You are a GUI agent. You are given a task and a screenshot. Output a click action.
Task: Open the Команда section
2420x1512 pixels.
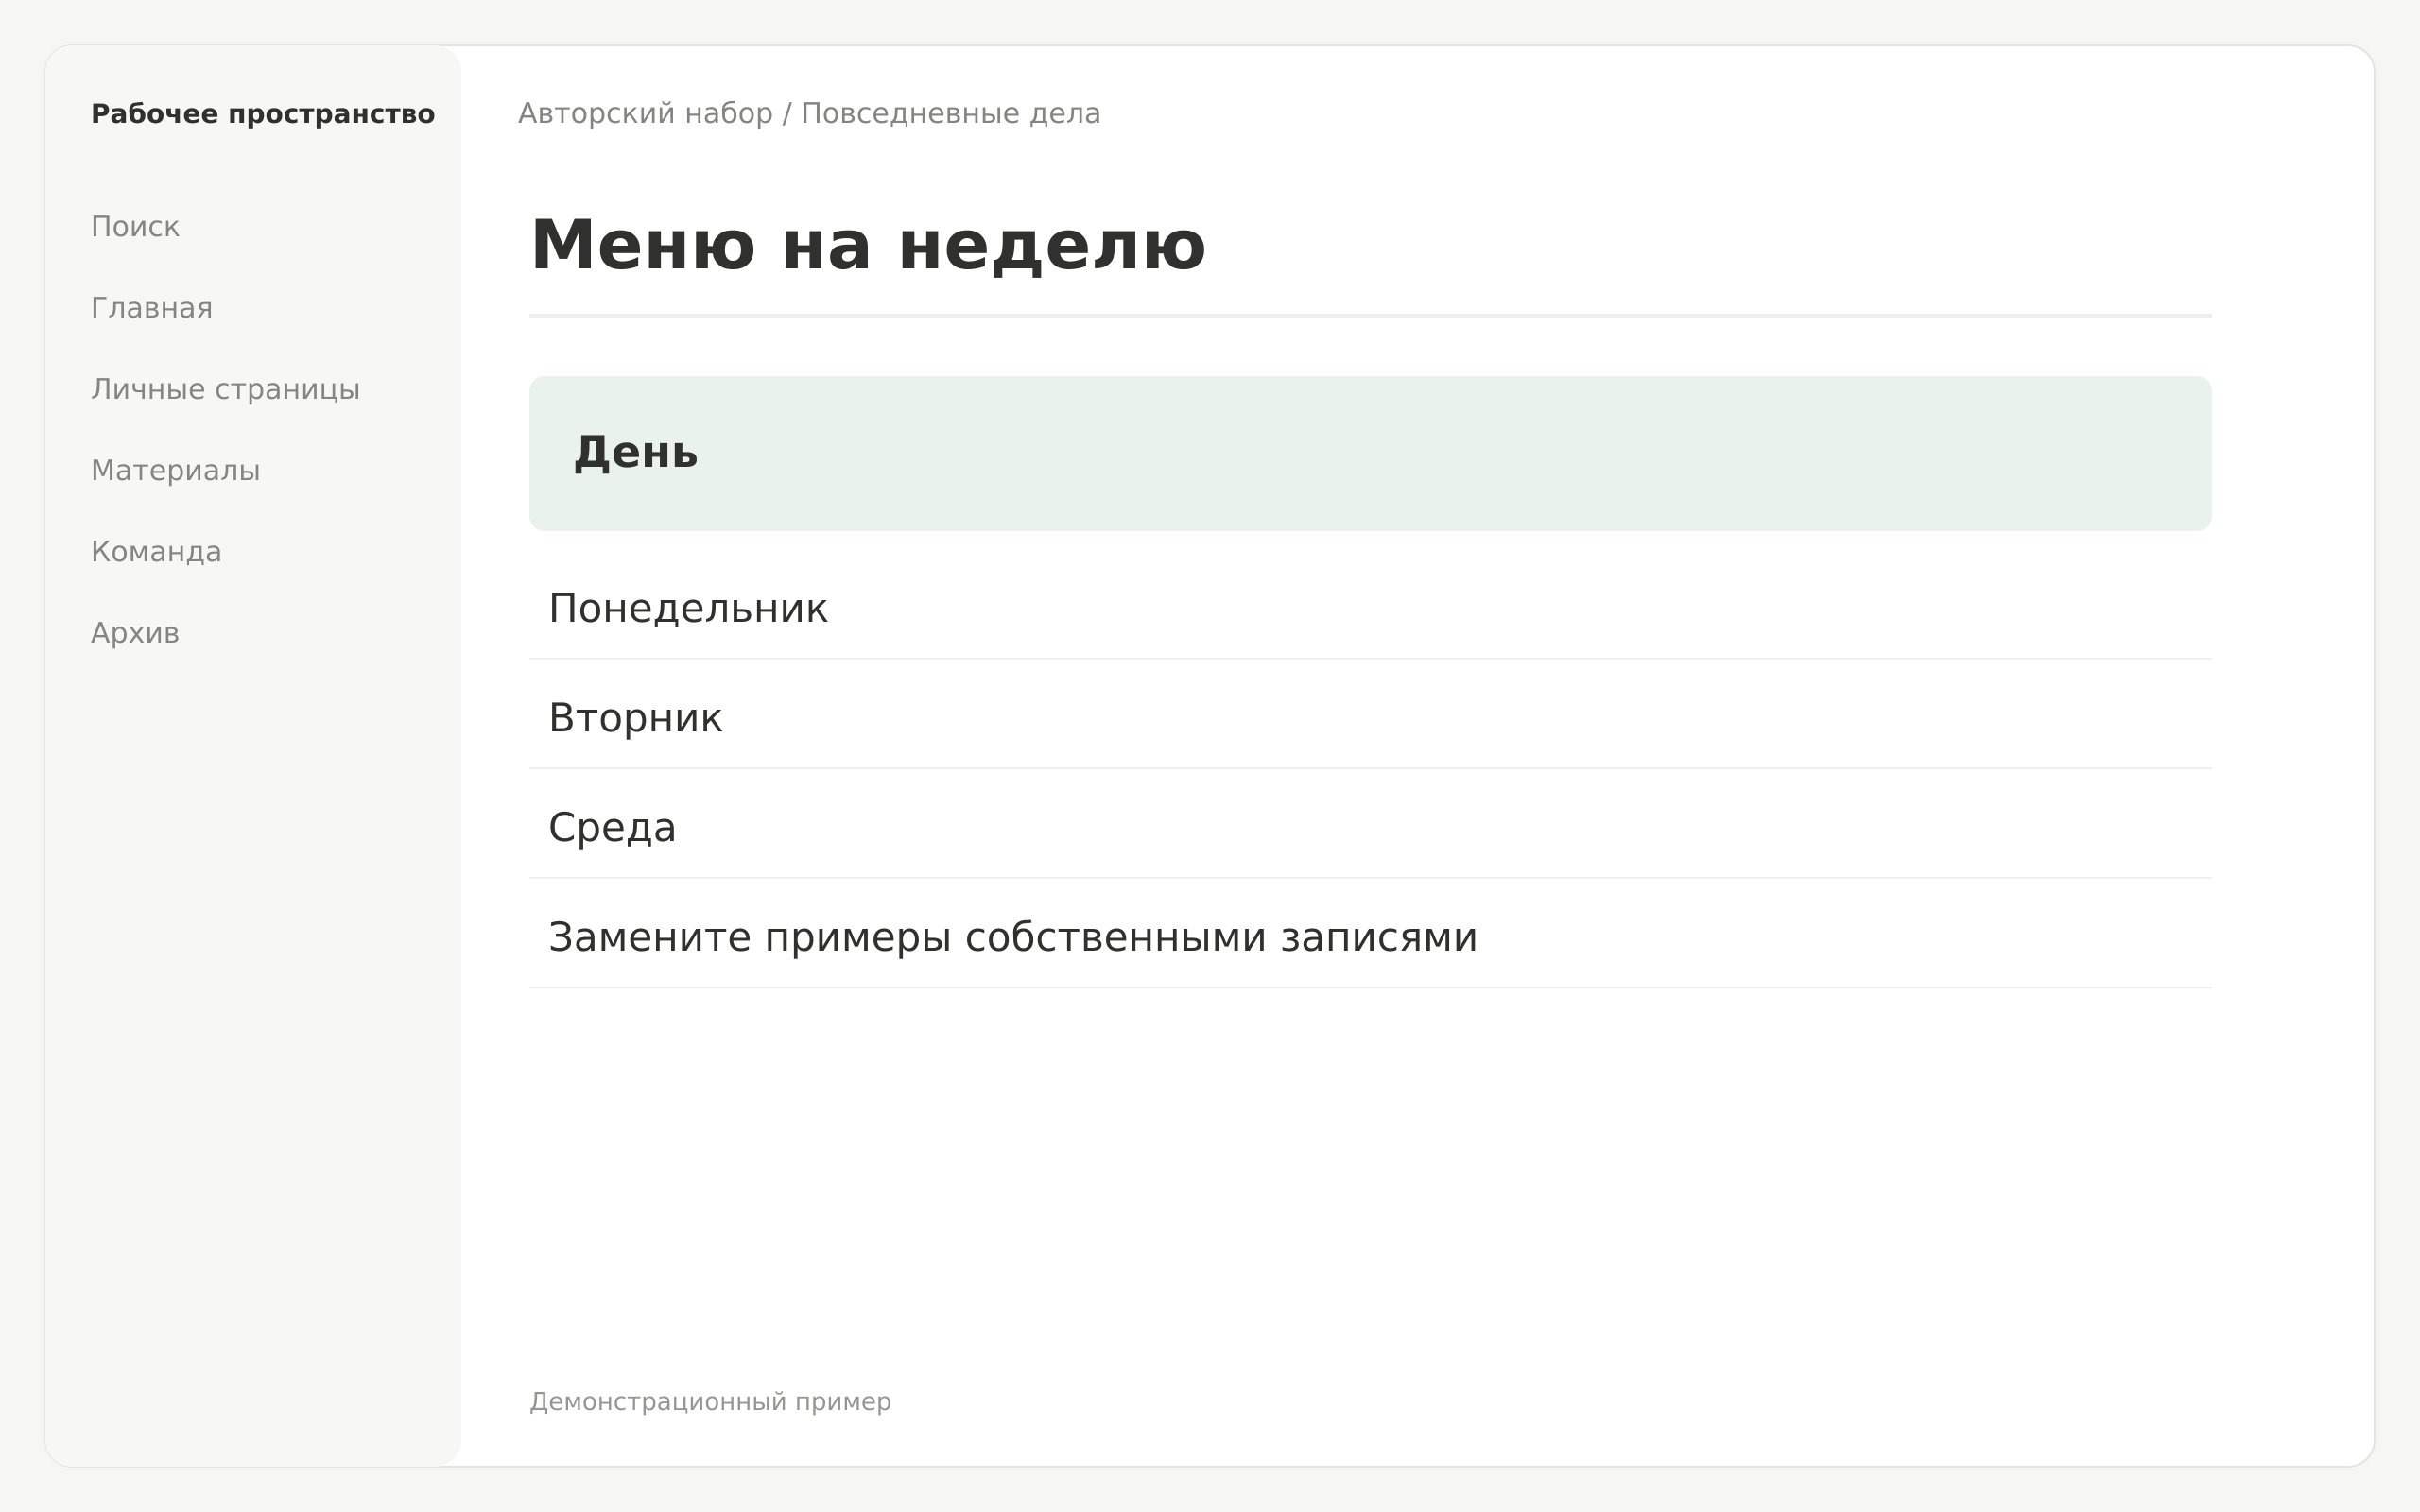click(x=156, y=552)
